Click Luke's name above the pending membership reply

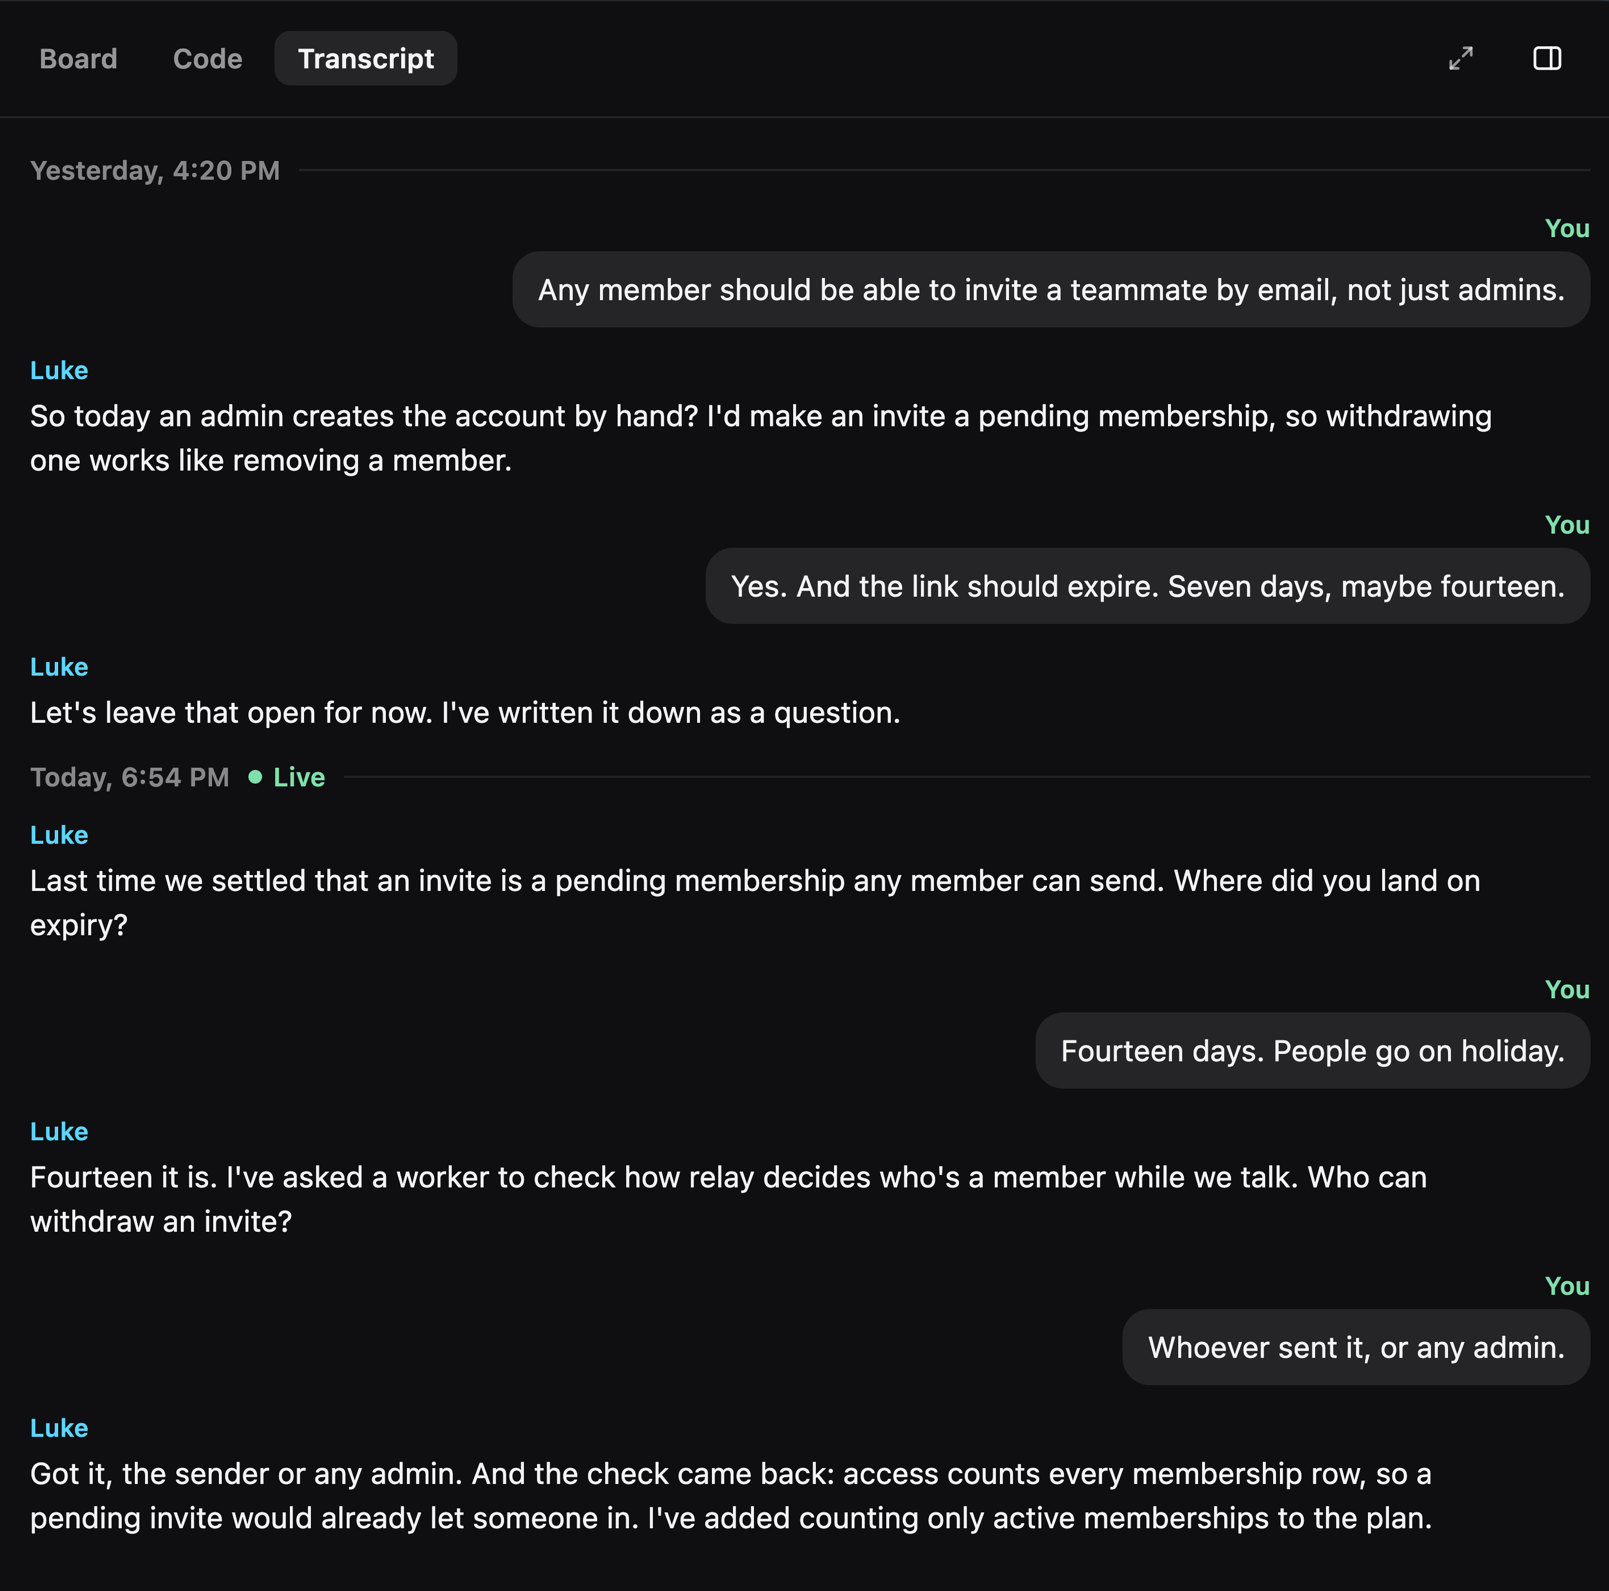59,370
